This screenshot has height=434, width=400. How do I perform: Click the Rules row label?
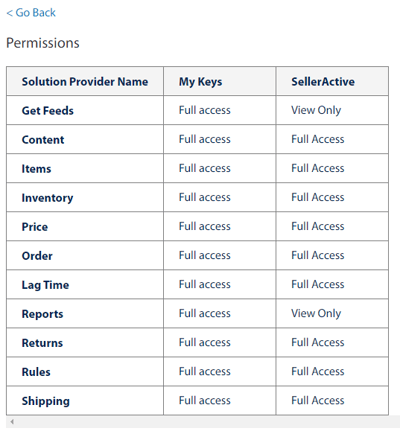pos(36,372)
